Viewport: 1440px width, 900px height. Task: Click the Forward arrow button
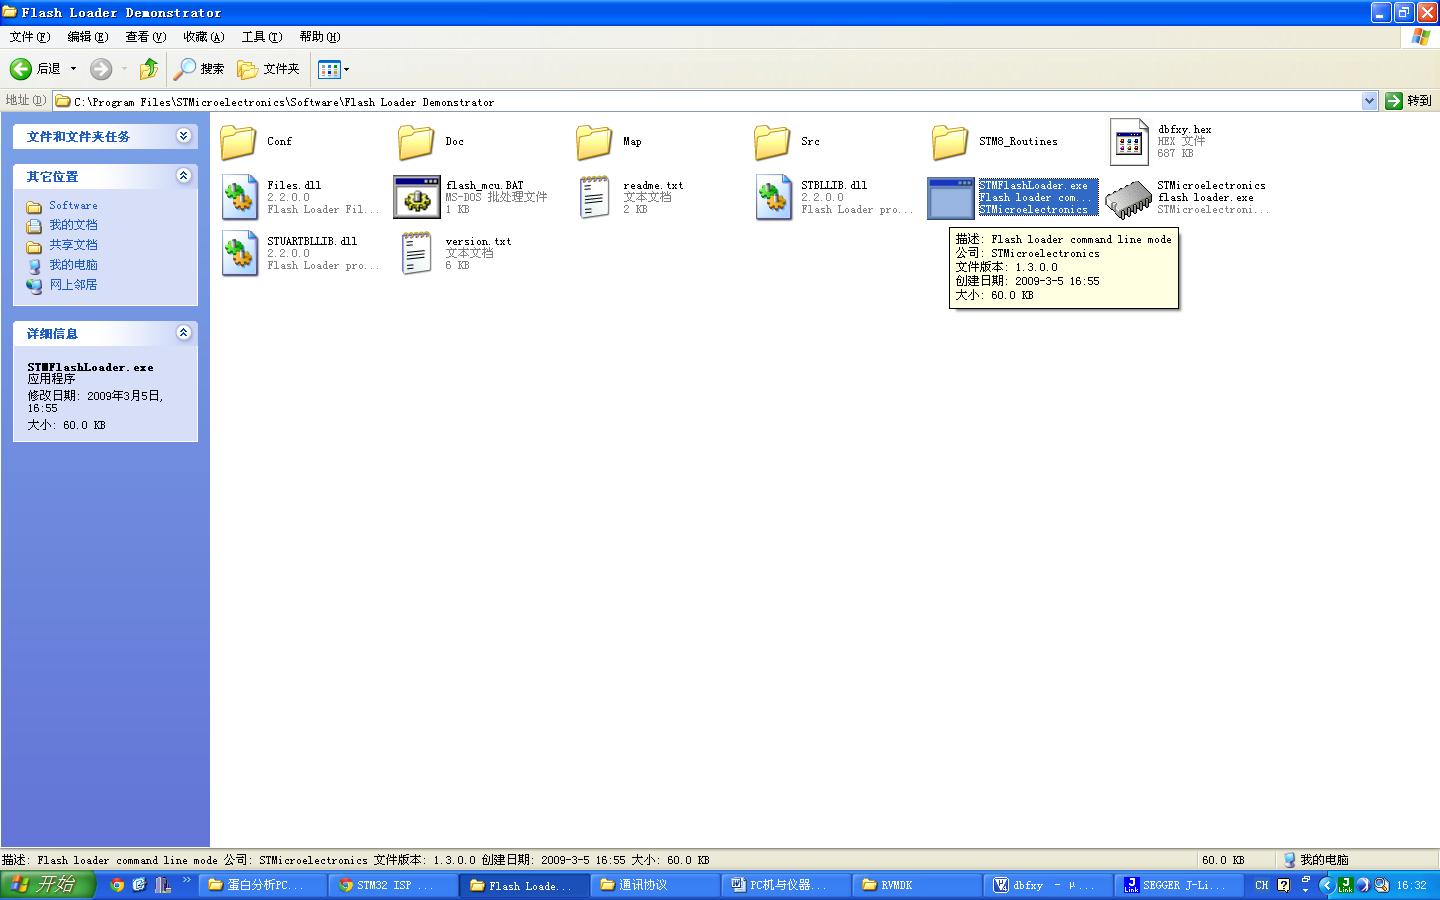click(101, 69)
